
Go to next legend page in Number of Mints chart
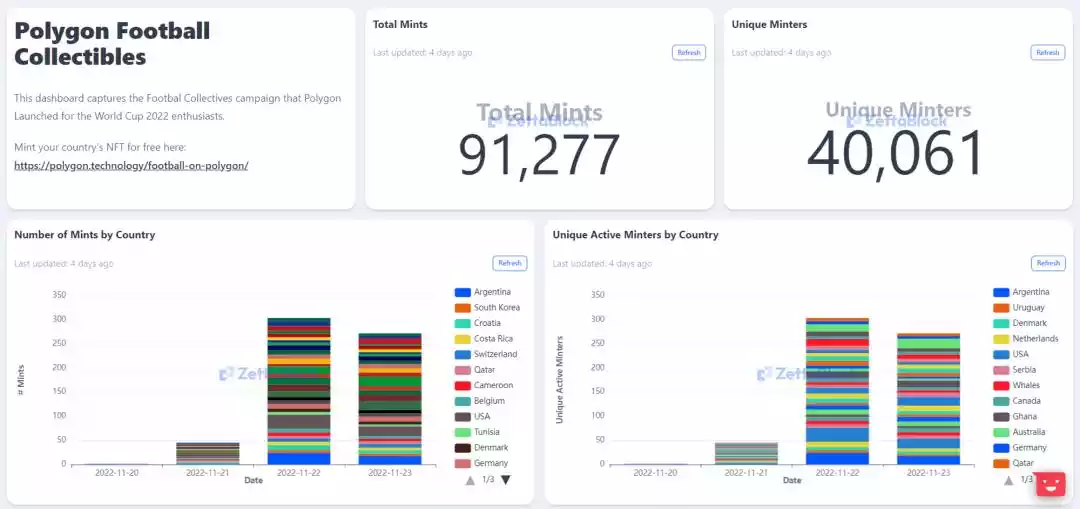pyautogui.click(x=506, y=480)
